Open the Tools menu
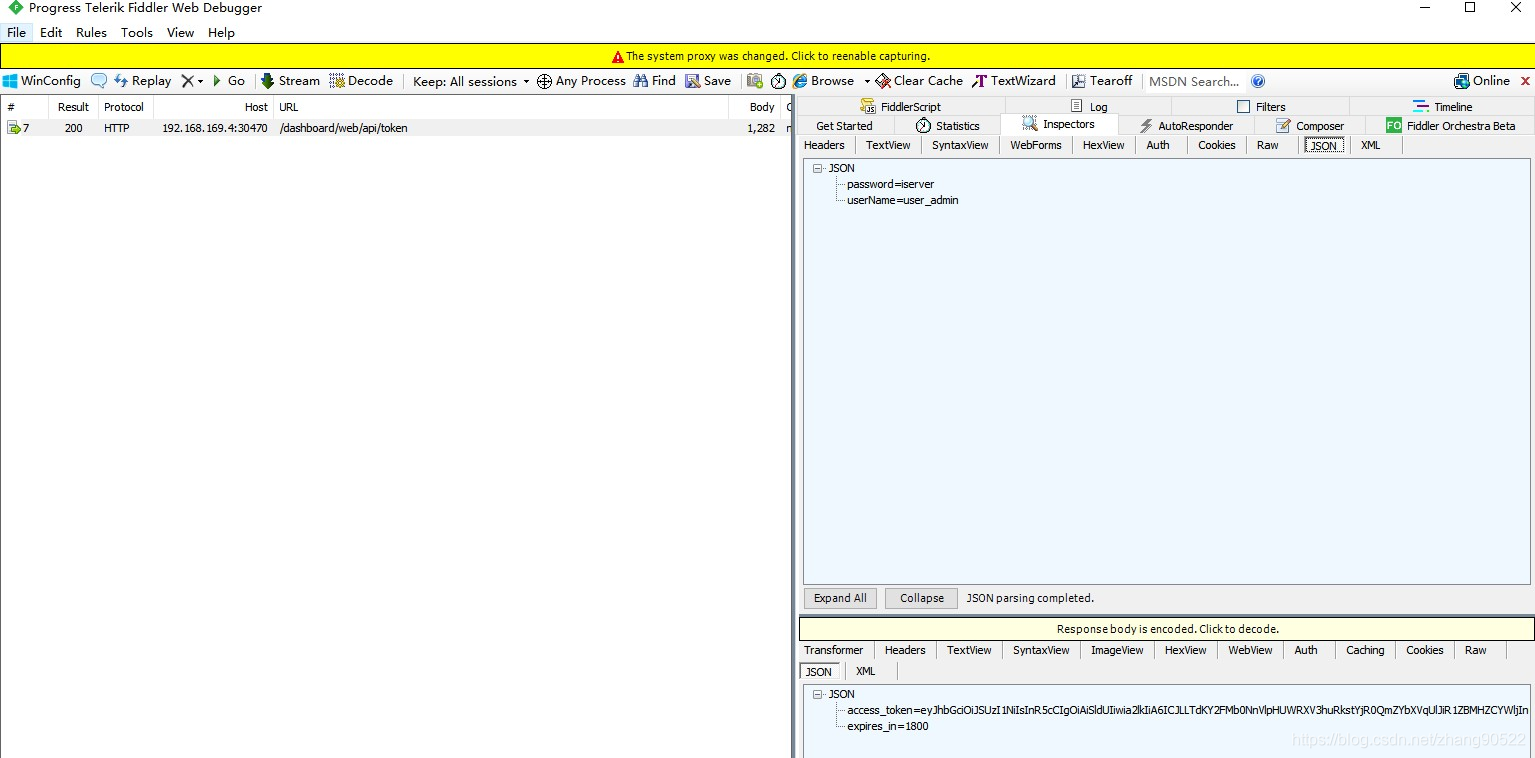The image size is (1535, 758). tap(137, 32)
